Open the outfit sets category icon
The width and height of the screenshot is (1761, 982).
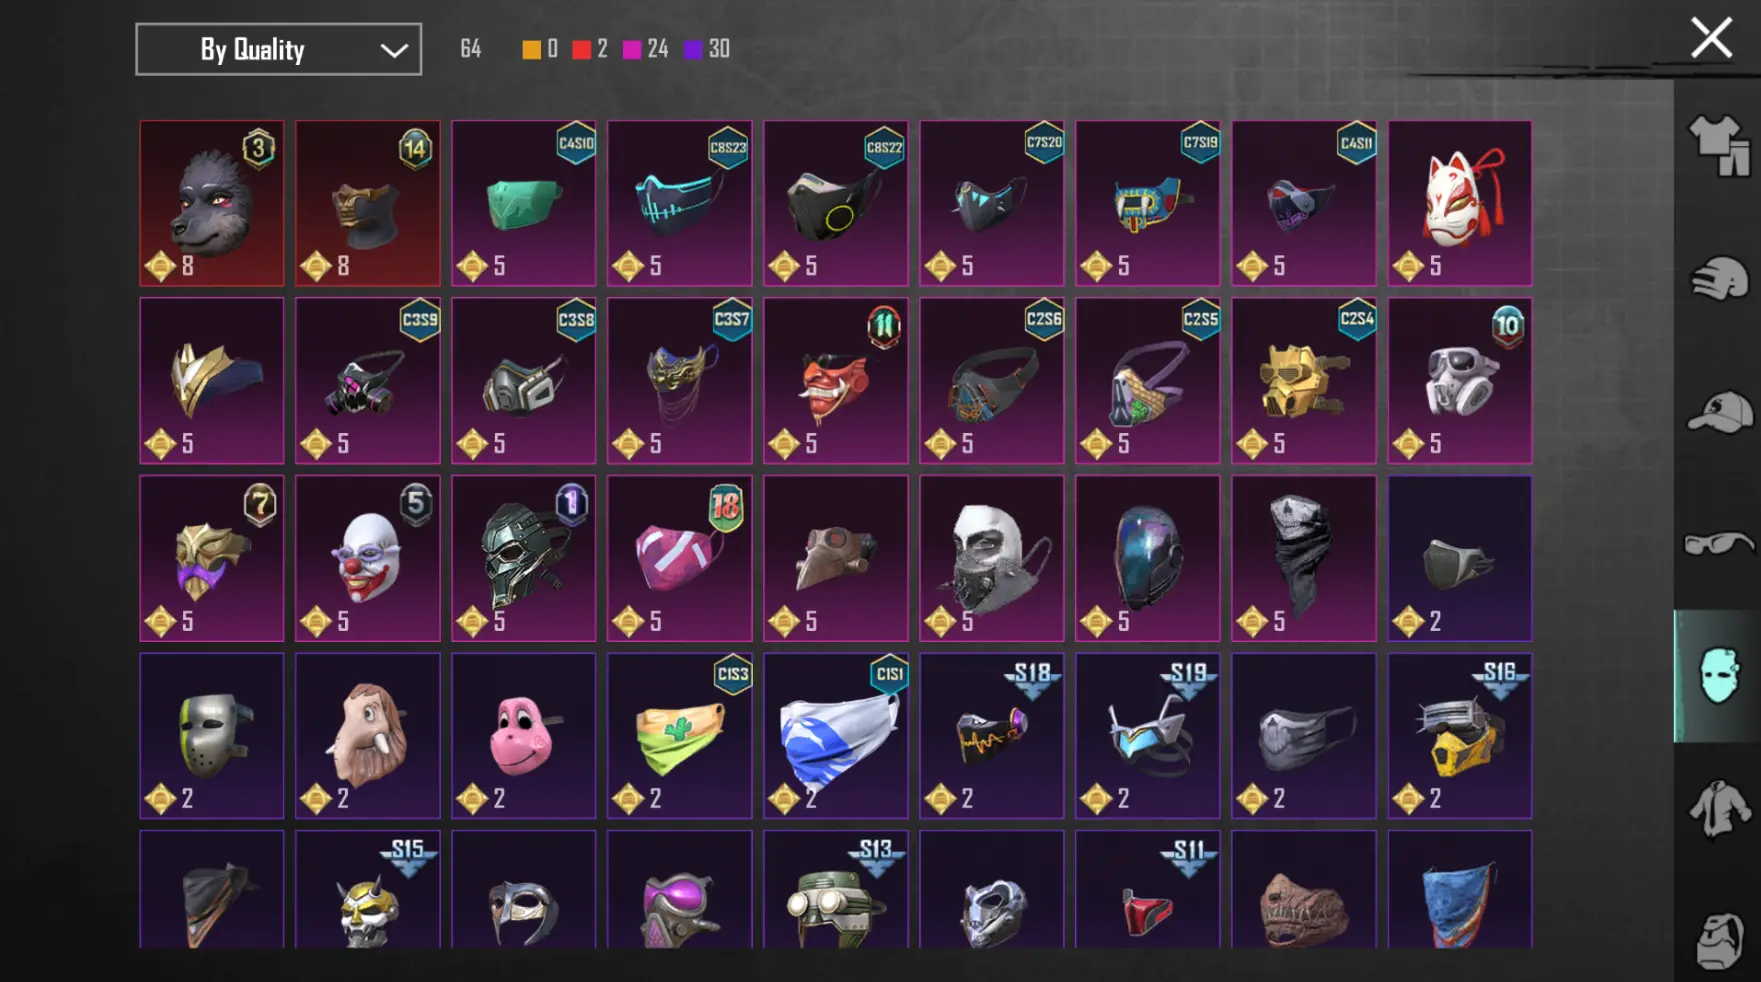pos(1719,146)
